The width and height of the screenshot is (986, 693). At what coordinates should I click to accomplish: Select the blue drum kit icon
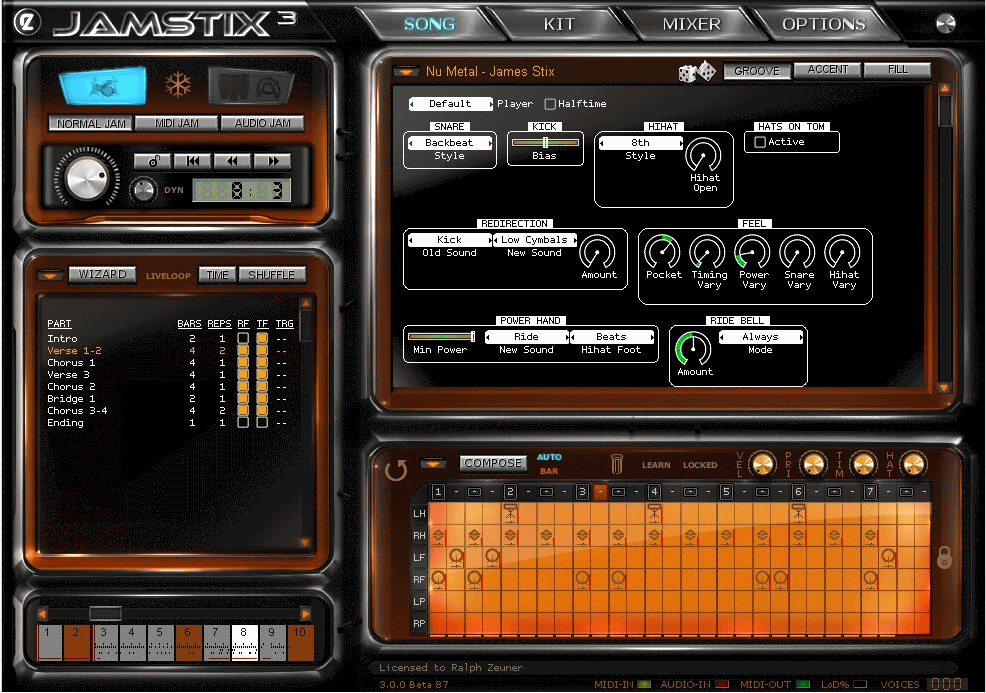click(104, 86)
